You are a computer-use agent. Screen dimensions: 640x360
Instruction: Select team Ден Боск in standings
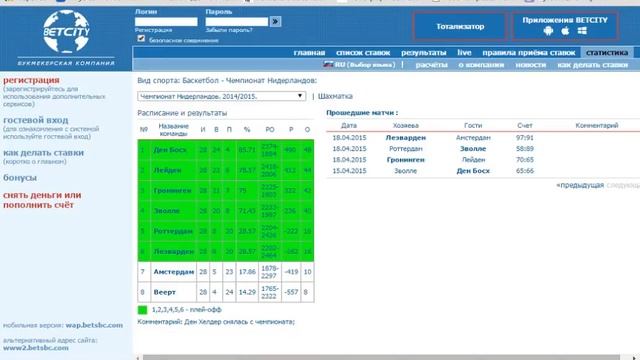(x=170, y=150)
